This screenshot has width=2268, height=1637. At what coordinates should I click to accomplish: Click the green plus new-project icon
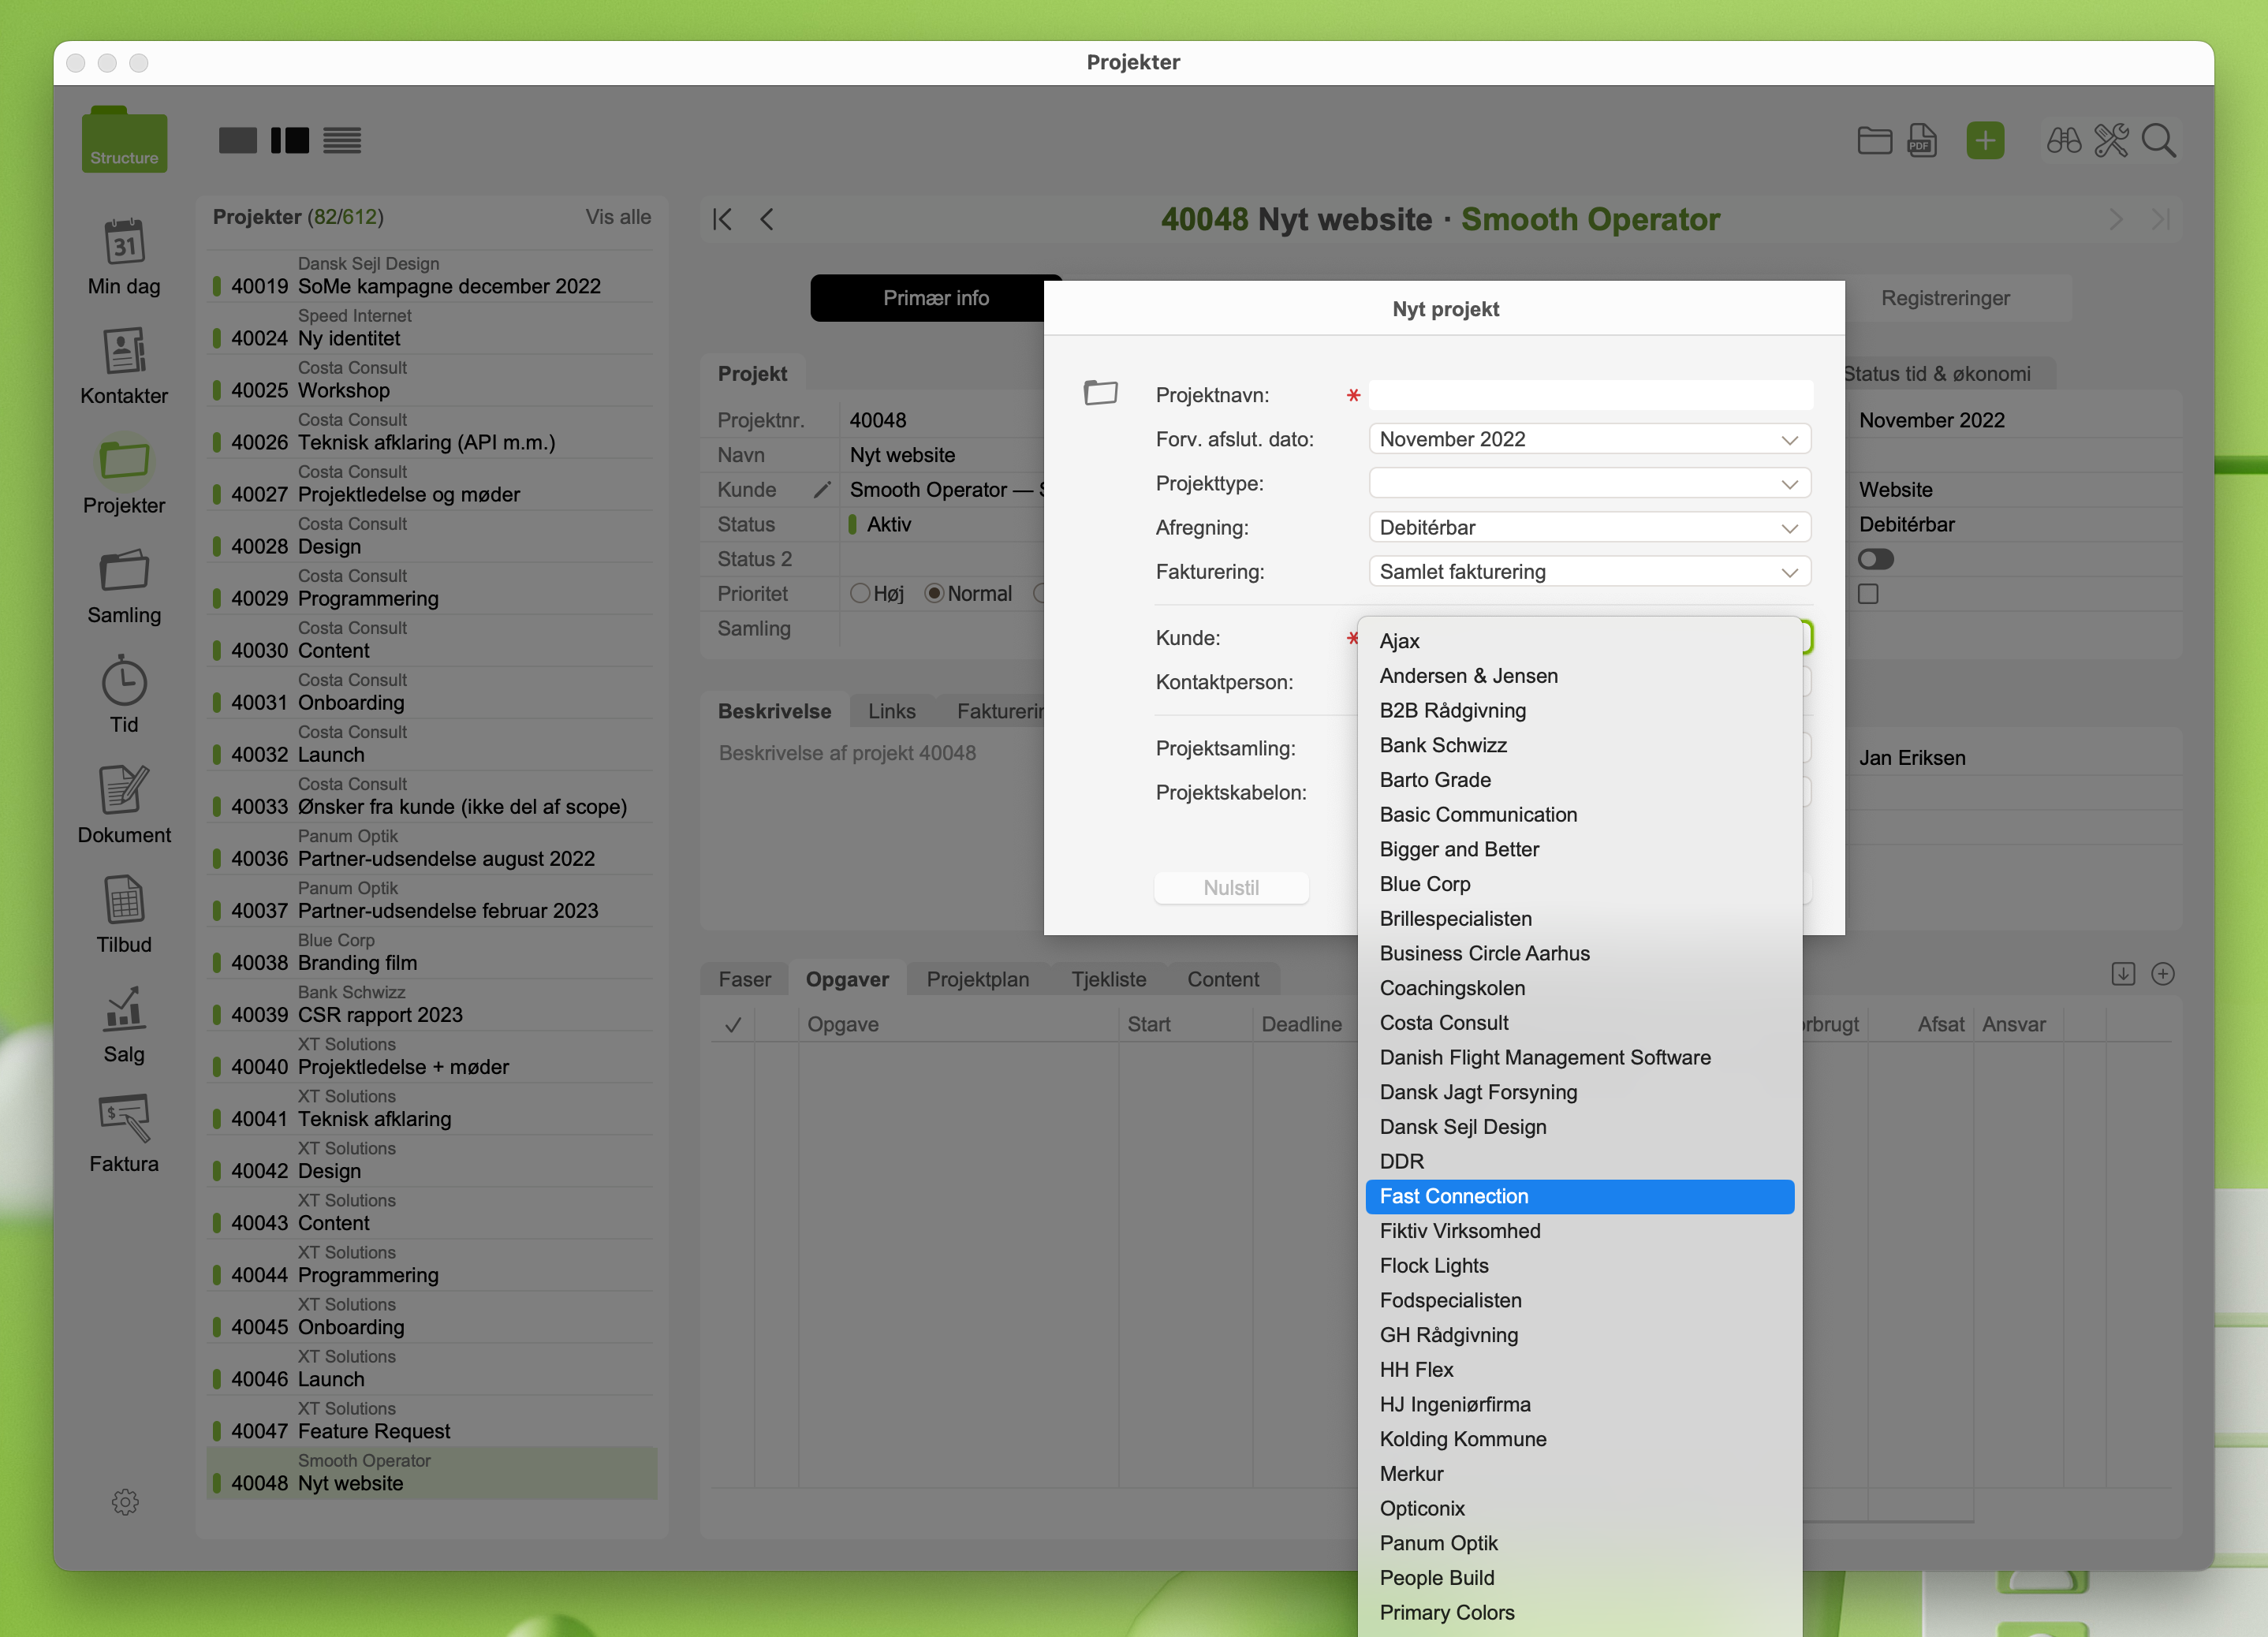pos(1984,141)
